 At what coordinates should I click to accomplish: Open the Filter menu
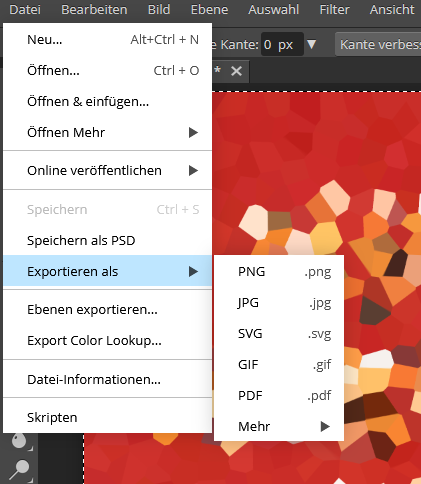(x=334, y=9)
